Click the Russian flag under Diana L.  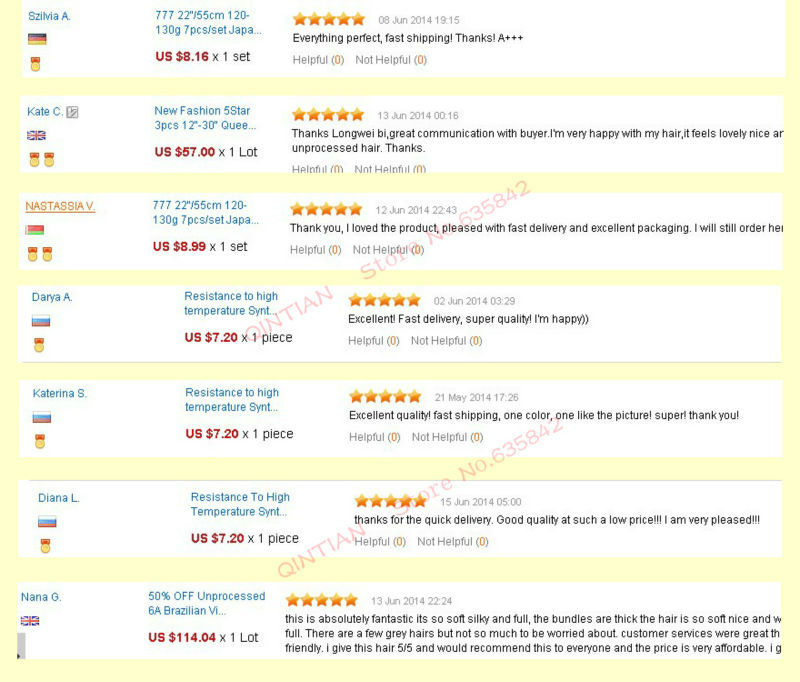(47, 521)
